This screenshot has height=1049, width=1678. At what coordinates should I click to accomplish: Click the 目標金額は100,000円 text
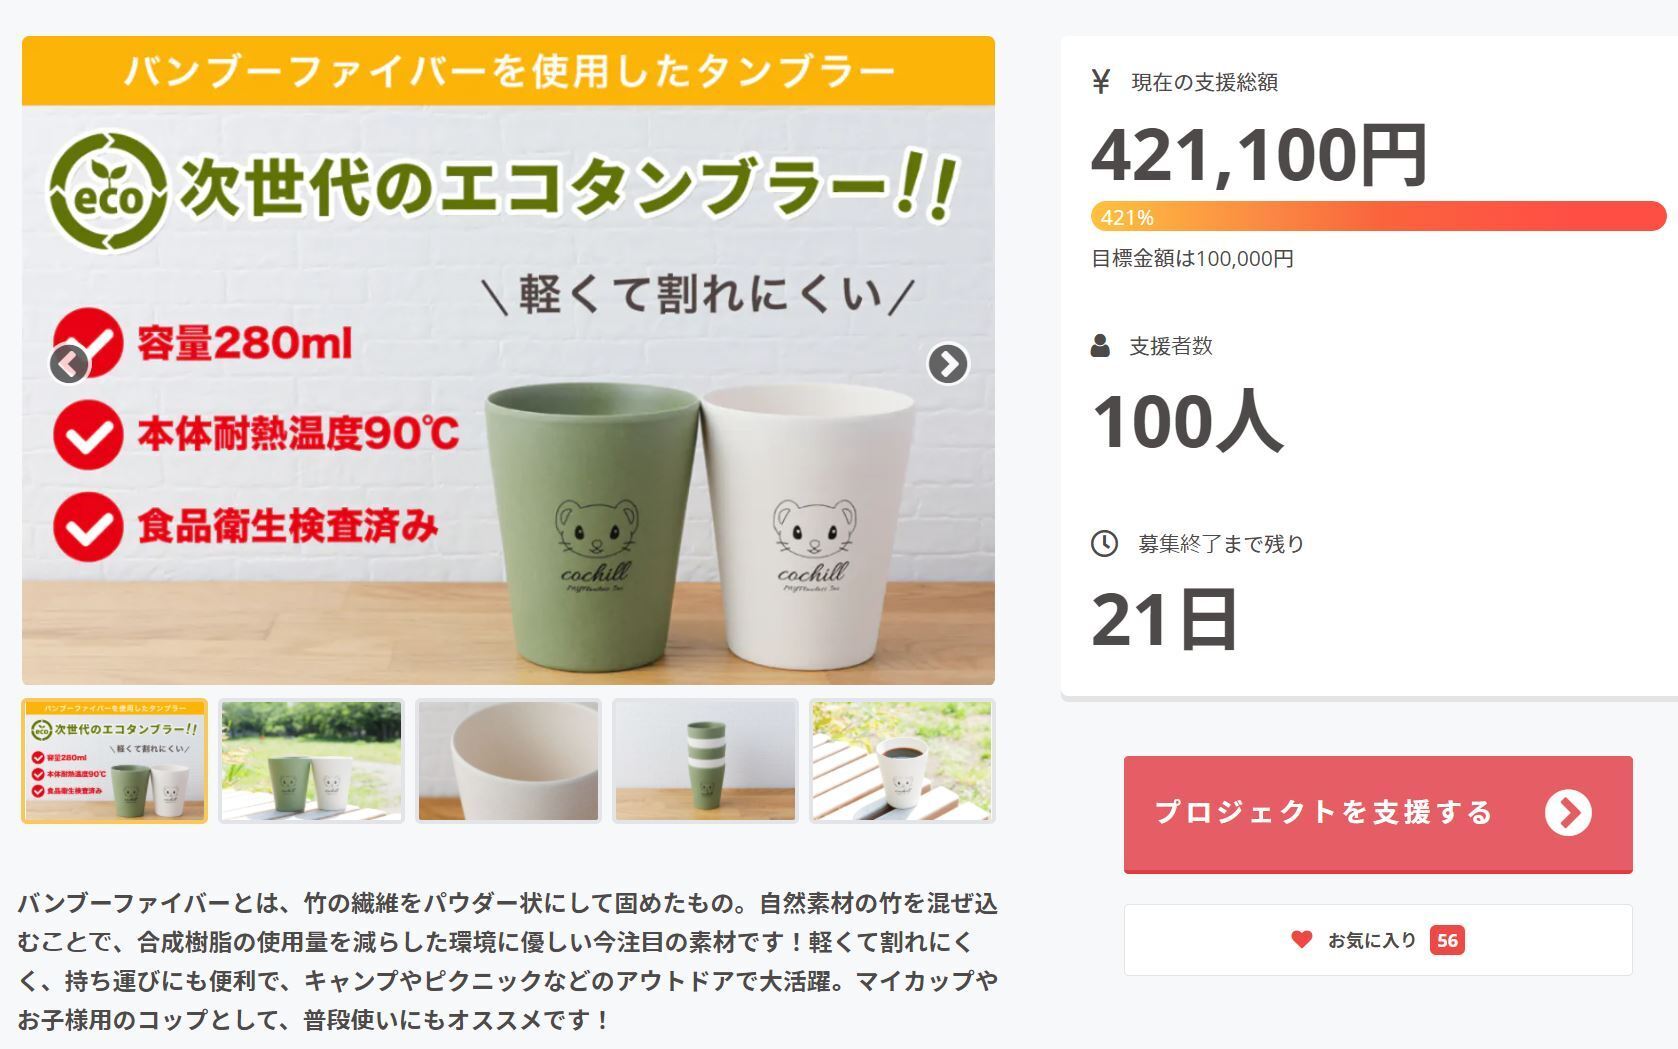tap(1192, 259)
